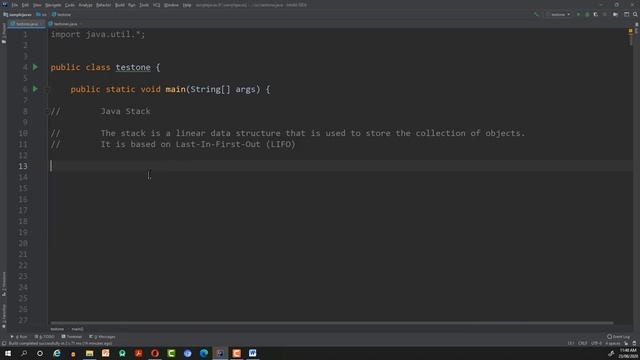This screenshot has height=360, width=640.
Task: Click the horizontal editor scrollbar
Action: tap(331, 323)
